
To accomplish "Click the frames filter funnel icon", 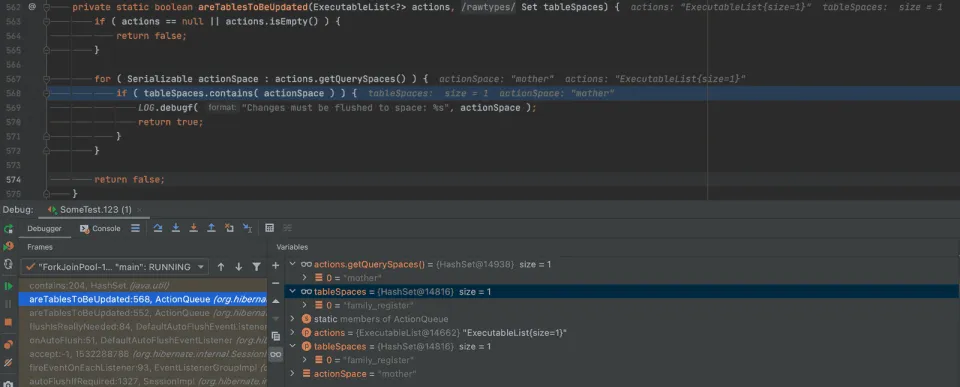I will tap(257, 267).
